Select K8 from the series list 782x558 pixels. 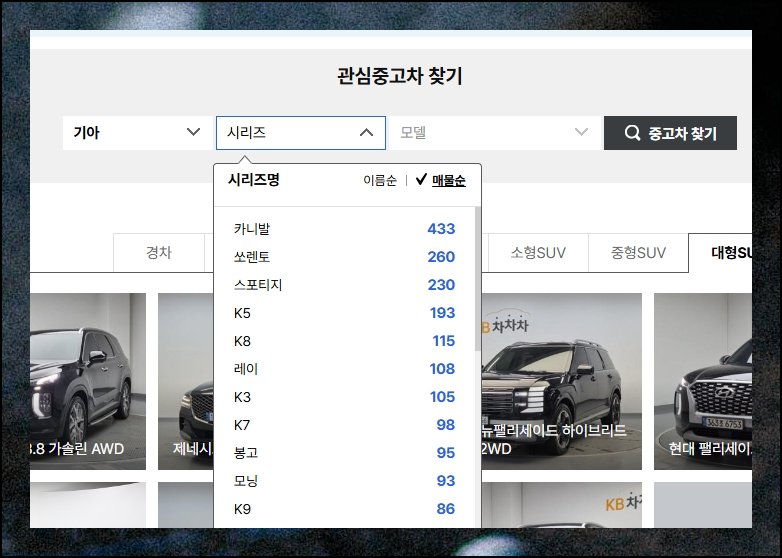click(344, 341)
